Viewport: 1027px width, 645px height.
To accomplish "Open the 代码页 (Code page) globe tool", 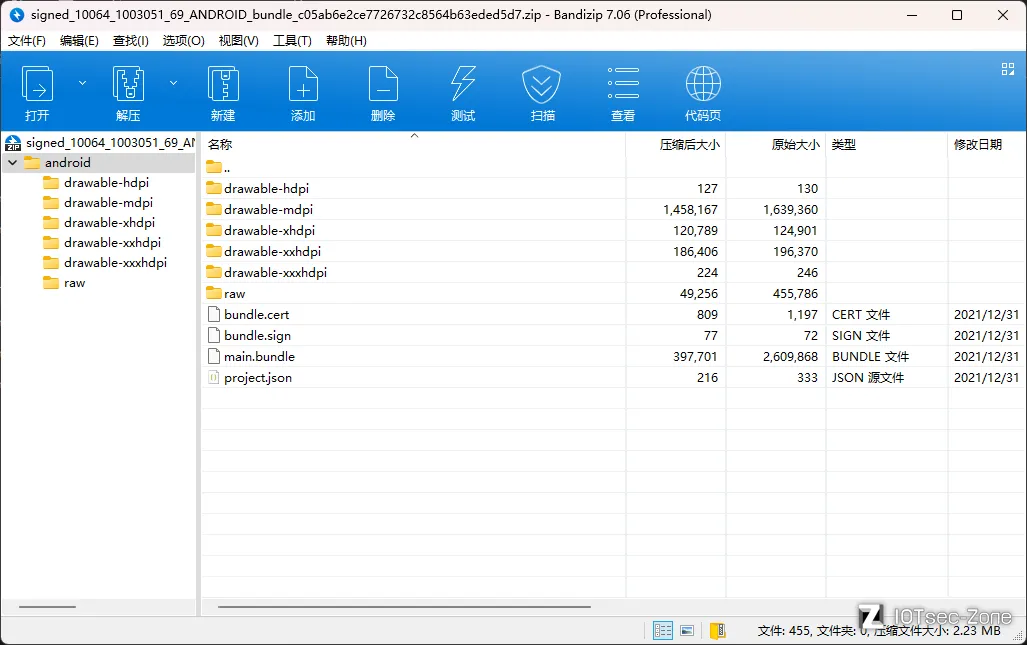I will tap(703, 84).
